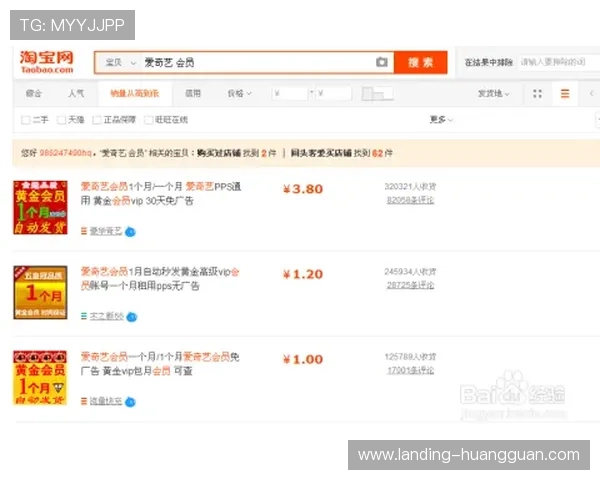Click seller badge icon on ¥1.20 item
Image resolution: width=600 pixels, height=480 pixels.
(x=132, y=317)
